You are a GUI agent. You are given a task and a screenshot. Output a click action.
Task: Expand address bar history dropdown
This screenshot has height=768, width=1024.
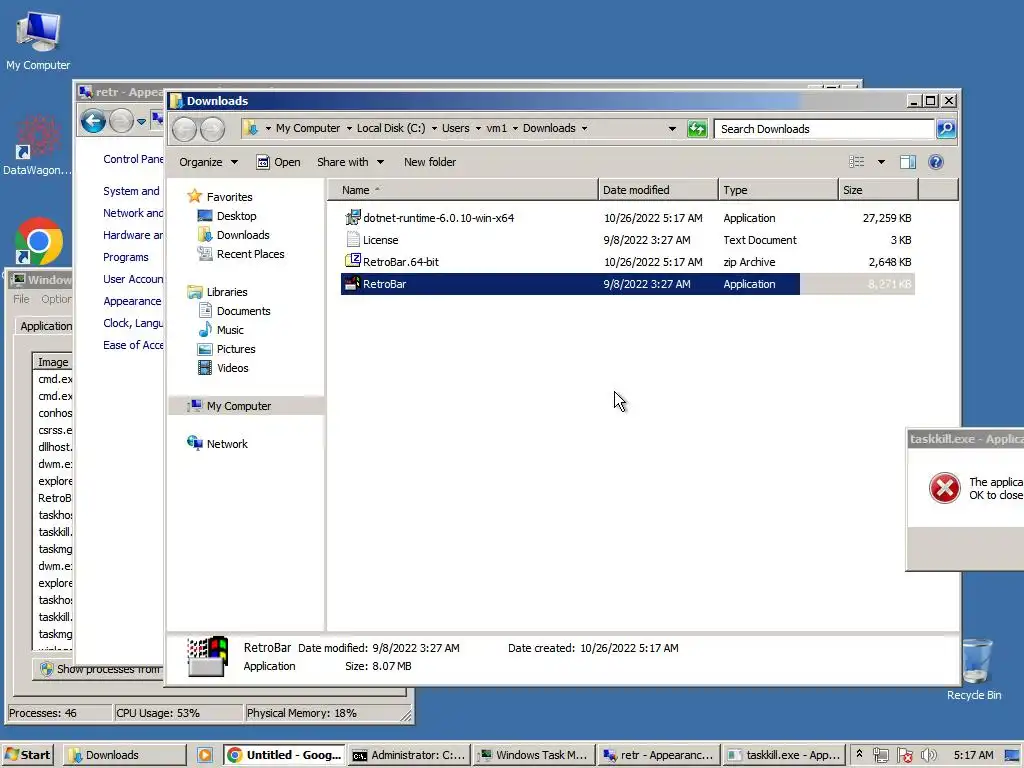672,129
